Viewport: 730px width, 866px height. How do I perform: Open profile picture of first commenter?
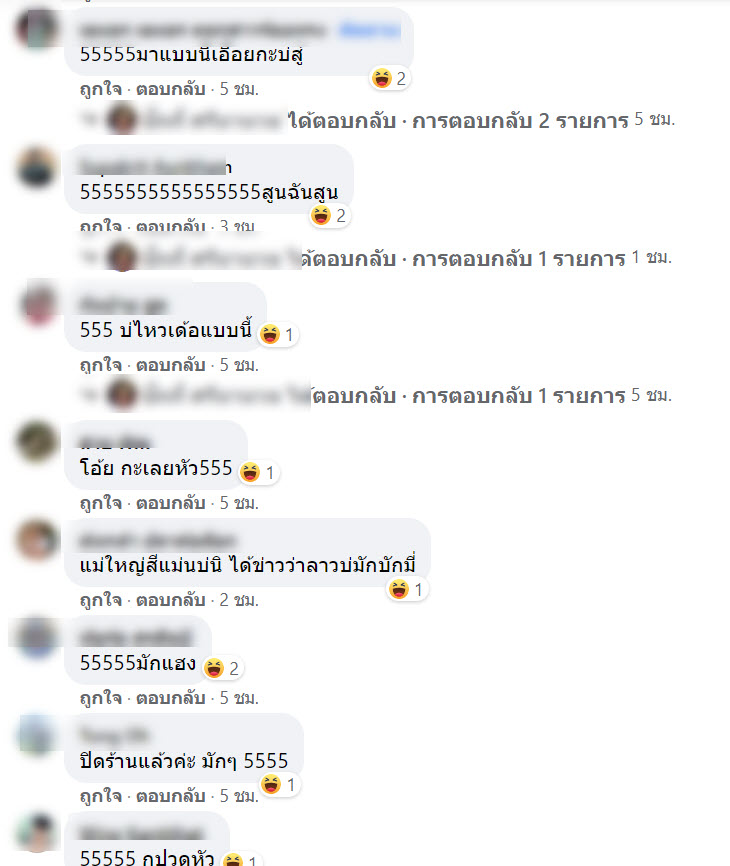(x=37, y=28)
